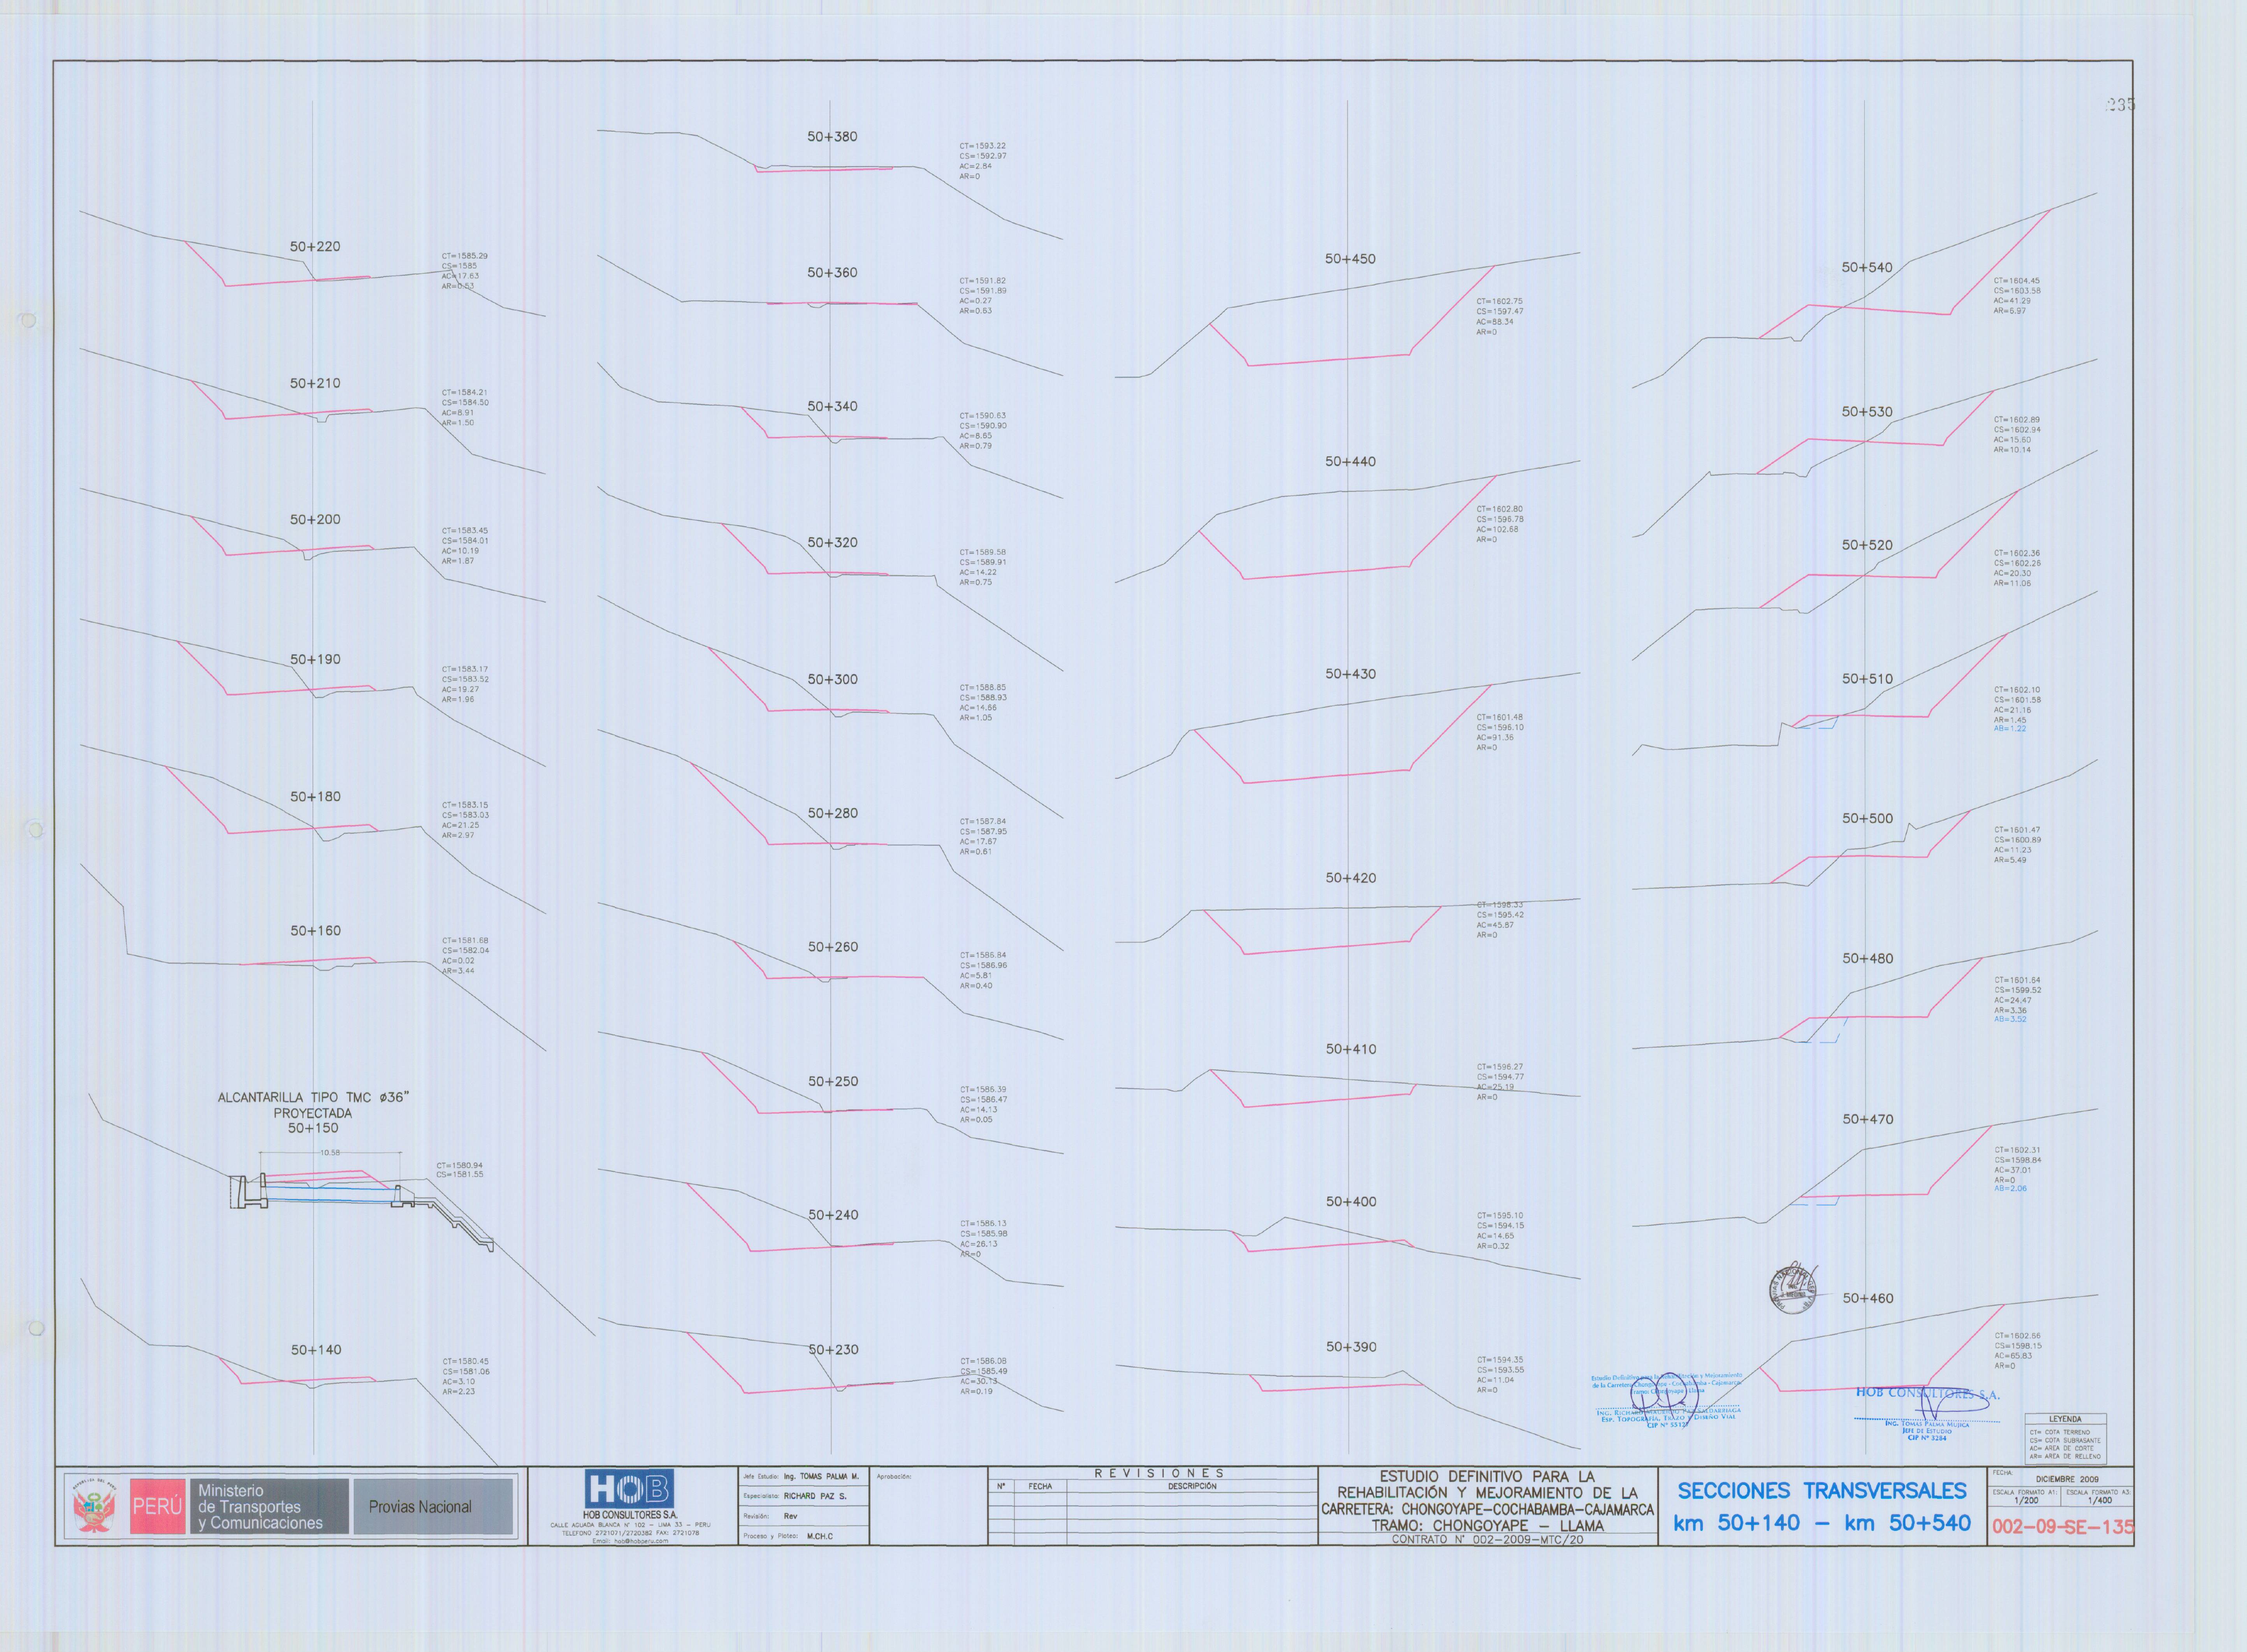The width and height of the screenshot is (2247, 1652).
Task: Click the red sheet code '002-09-SE-135'
Action: [x=2062, y=1527]
